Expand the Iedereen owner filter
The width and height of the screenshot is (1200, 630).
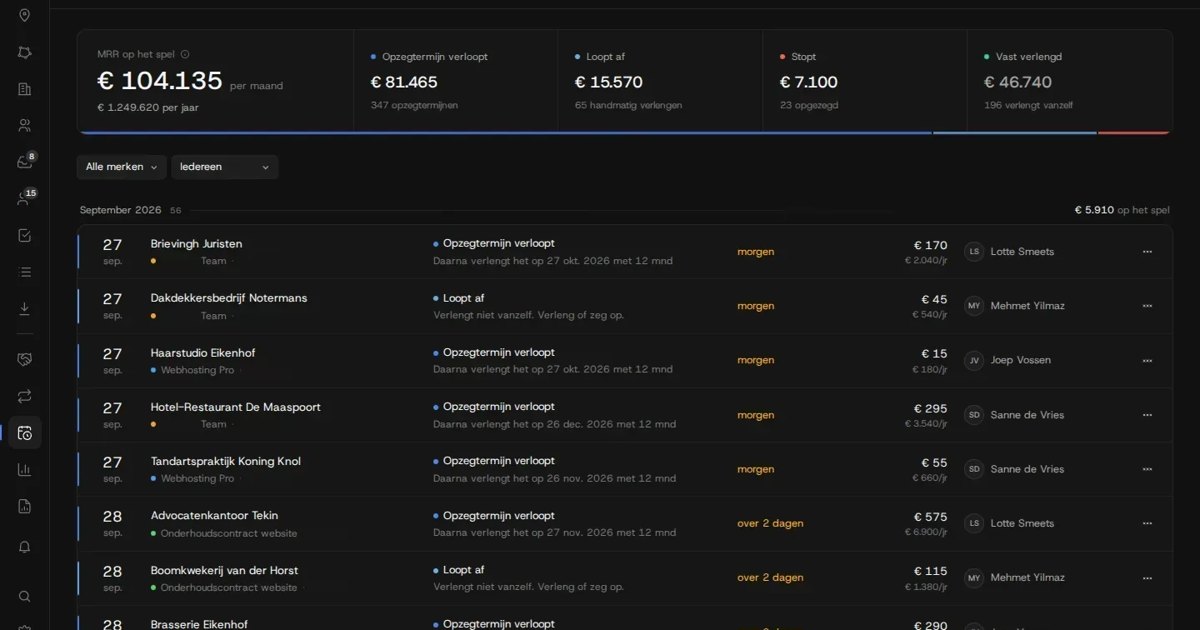tap(225, 167)
